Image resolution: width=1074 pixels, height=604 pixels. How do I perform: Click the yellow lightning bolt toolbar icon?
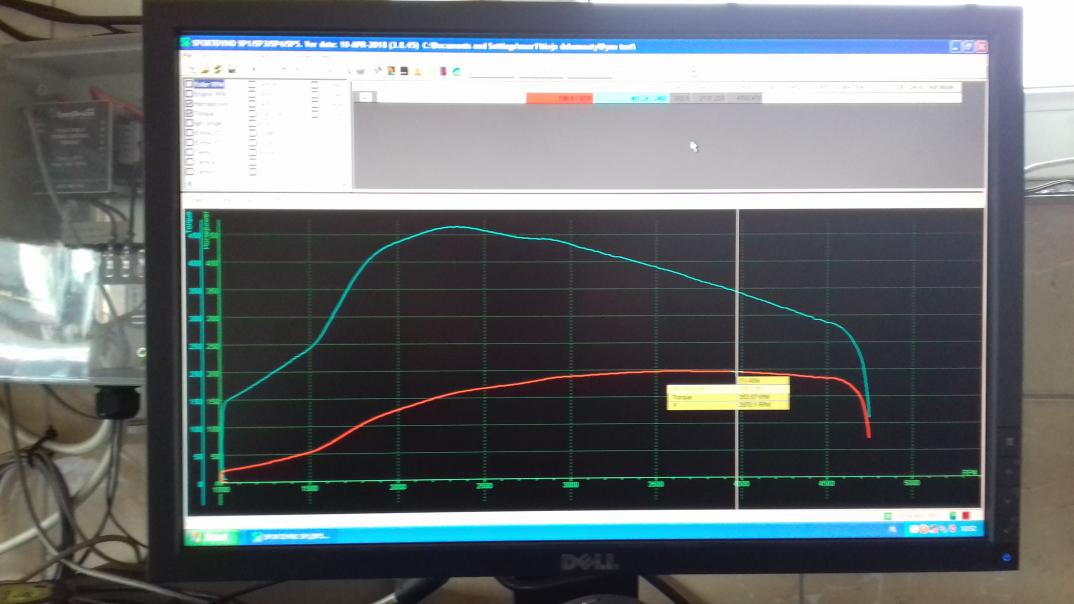point(217,70)
